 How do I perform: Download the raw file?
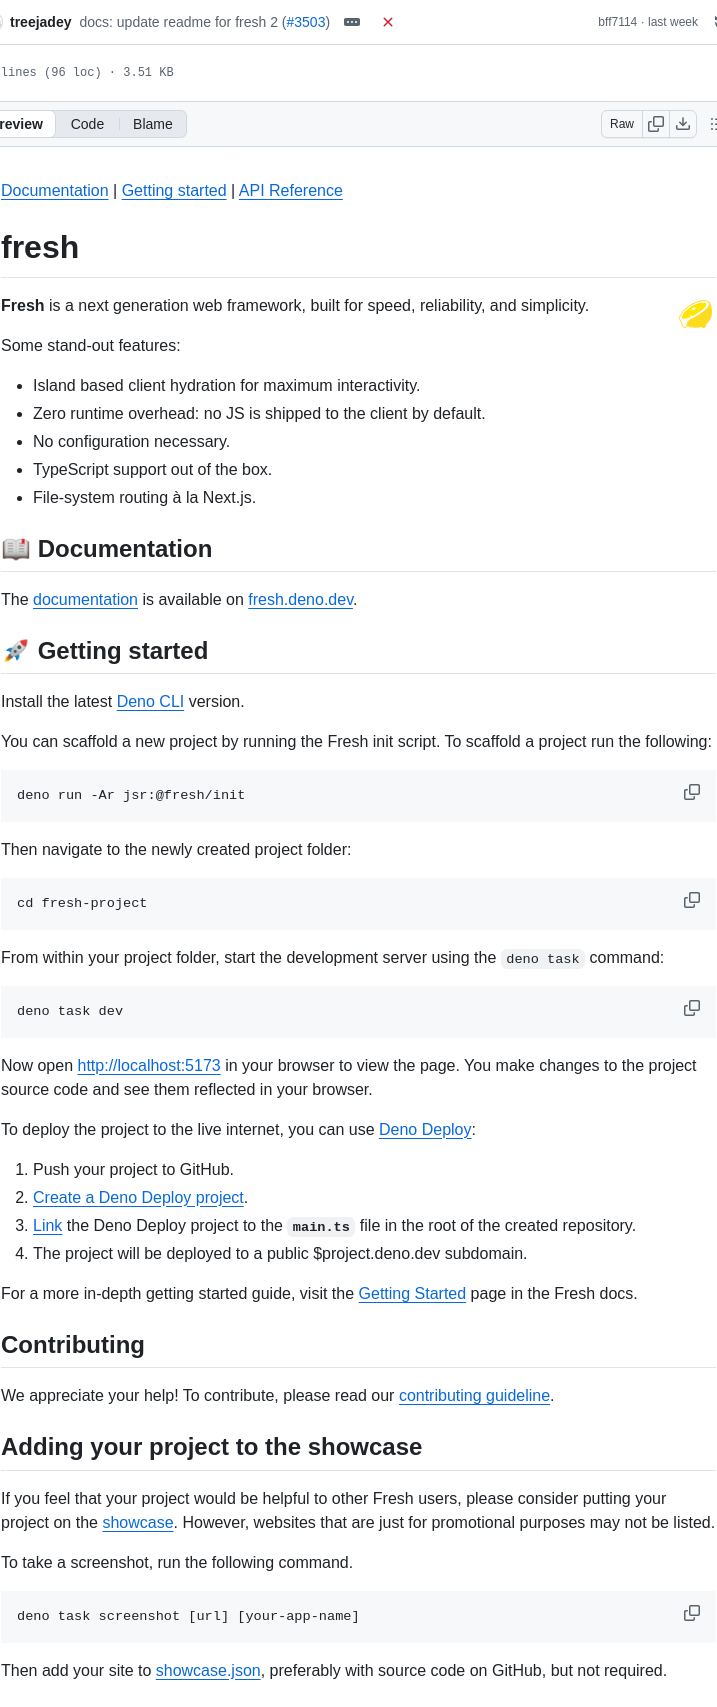(x=683, y=124)
